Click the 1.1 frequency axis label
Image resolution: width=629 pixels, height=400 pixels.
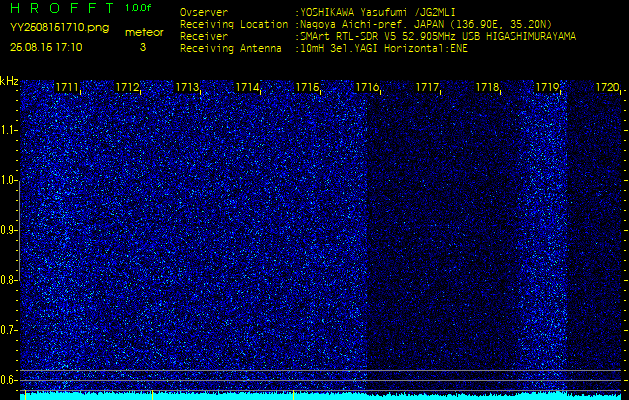pos(8,130)
